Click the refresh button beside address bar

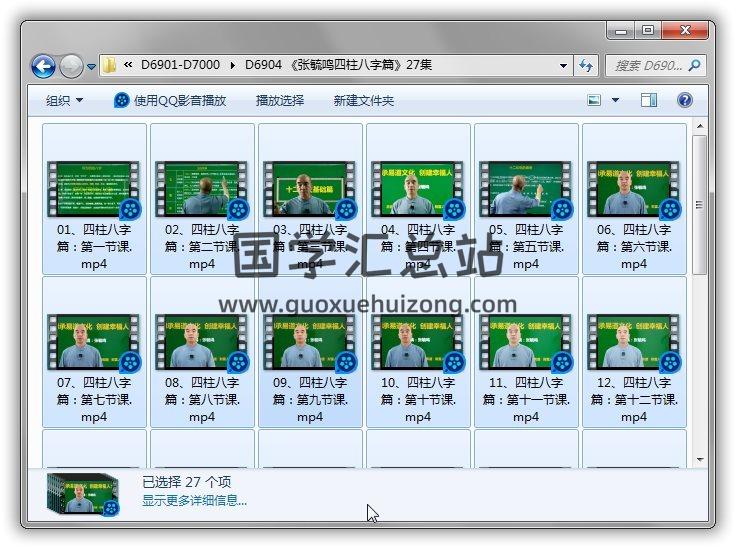(x=587, y=66)
